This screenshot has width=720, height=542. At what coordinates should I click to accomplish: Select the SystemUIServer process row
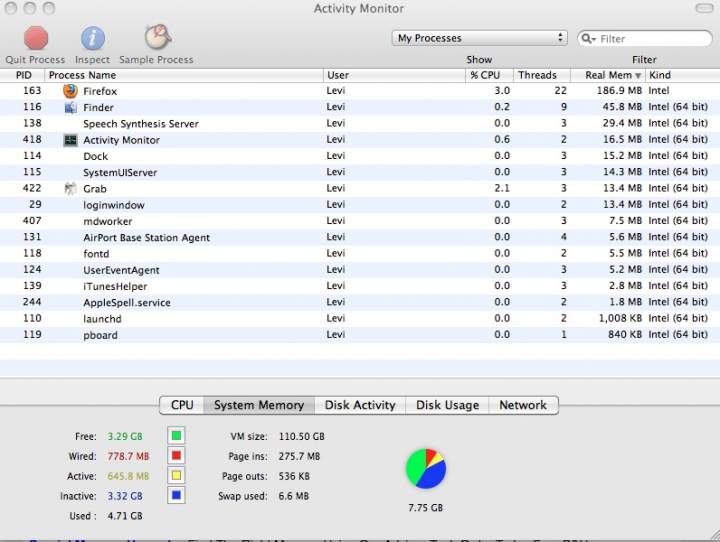pos(360,172)
